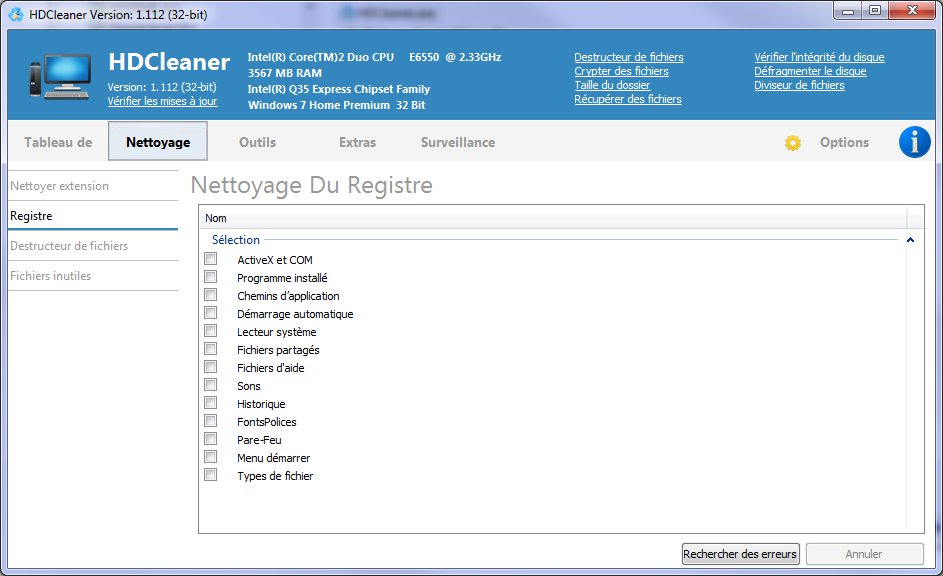Click Vérifier les mises à jour link
943x576 pixels.
(162, 101)
